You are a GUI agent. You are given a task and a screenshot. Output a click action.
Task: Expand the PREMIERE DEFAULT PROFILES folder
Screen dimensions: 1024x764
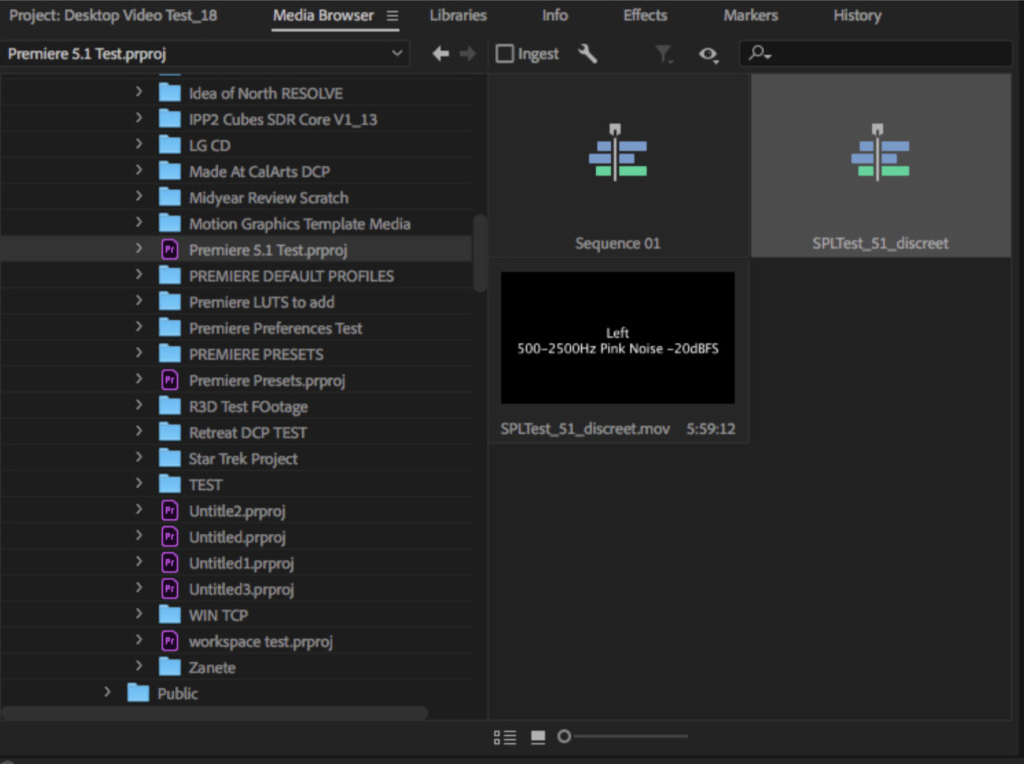[x=139, y=275]
